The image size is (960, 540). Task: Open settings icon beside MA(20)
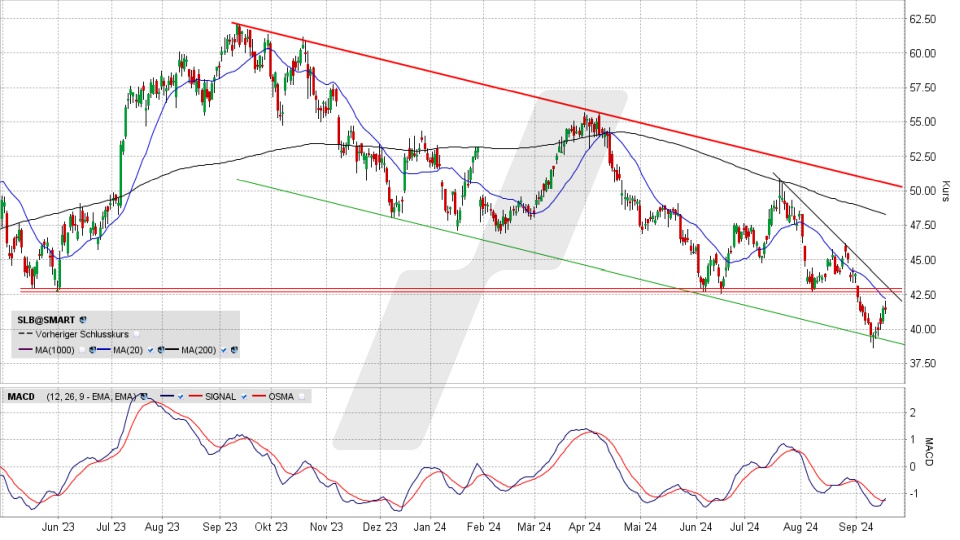tap(160, 350)
